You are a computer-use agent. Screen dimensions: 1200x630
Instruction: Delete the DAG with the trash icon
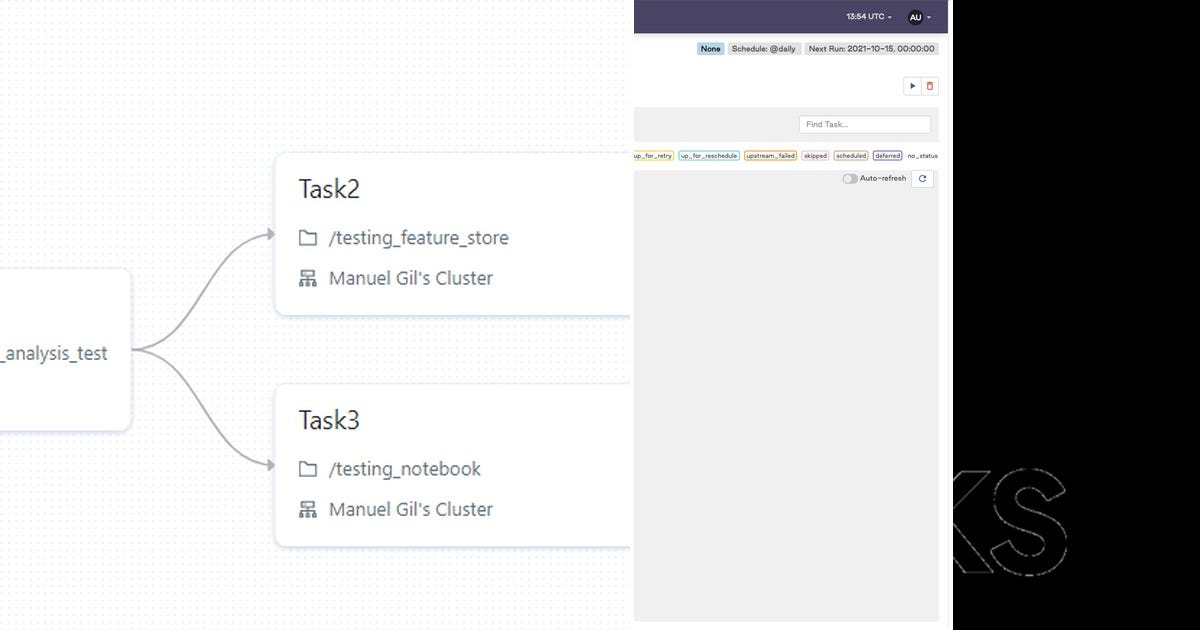930,86
